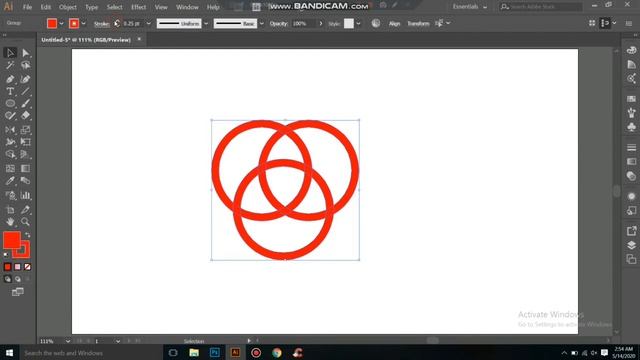Viewport: 640px width, 360px height.
Task: Set paint mode to Color
Action: pos(7,267)
